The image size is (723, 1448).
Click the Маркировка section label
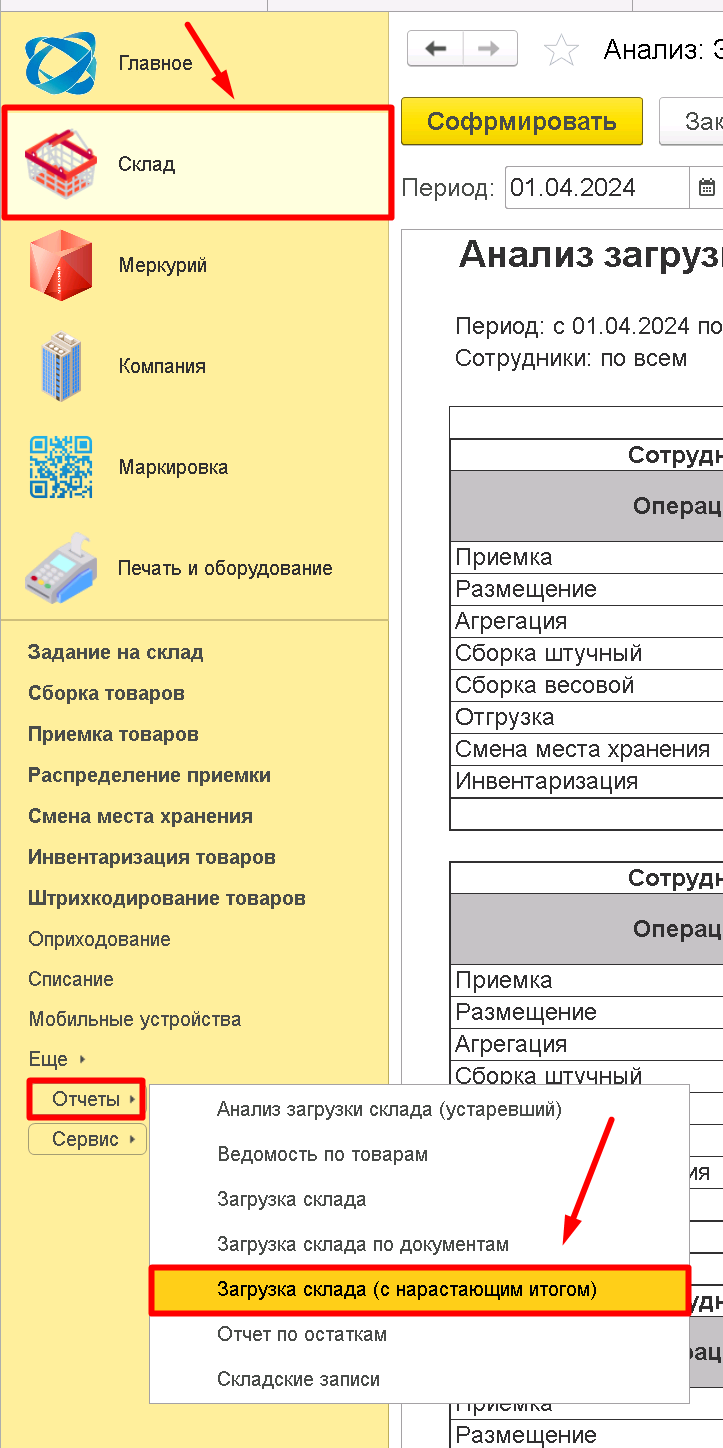[x=173, y=467]
